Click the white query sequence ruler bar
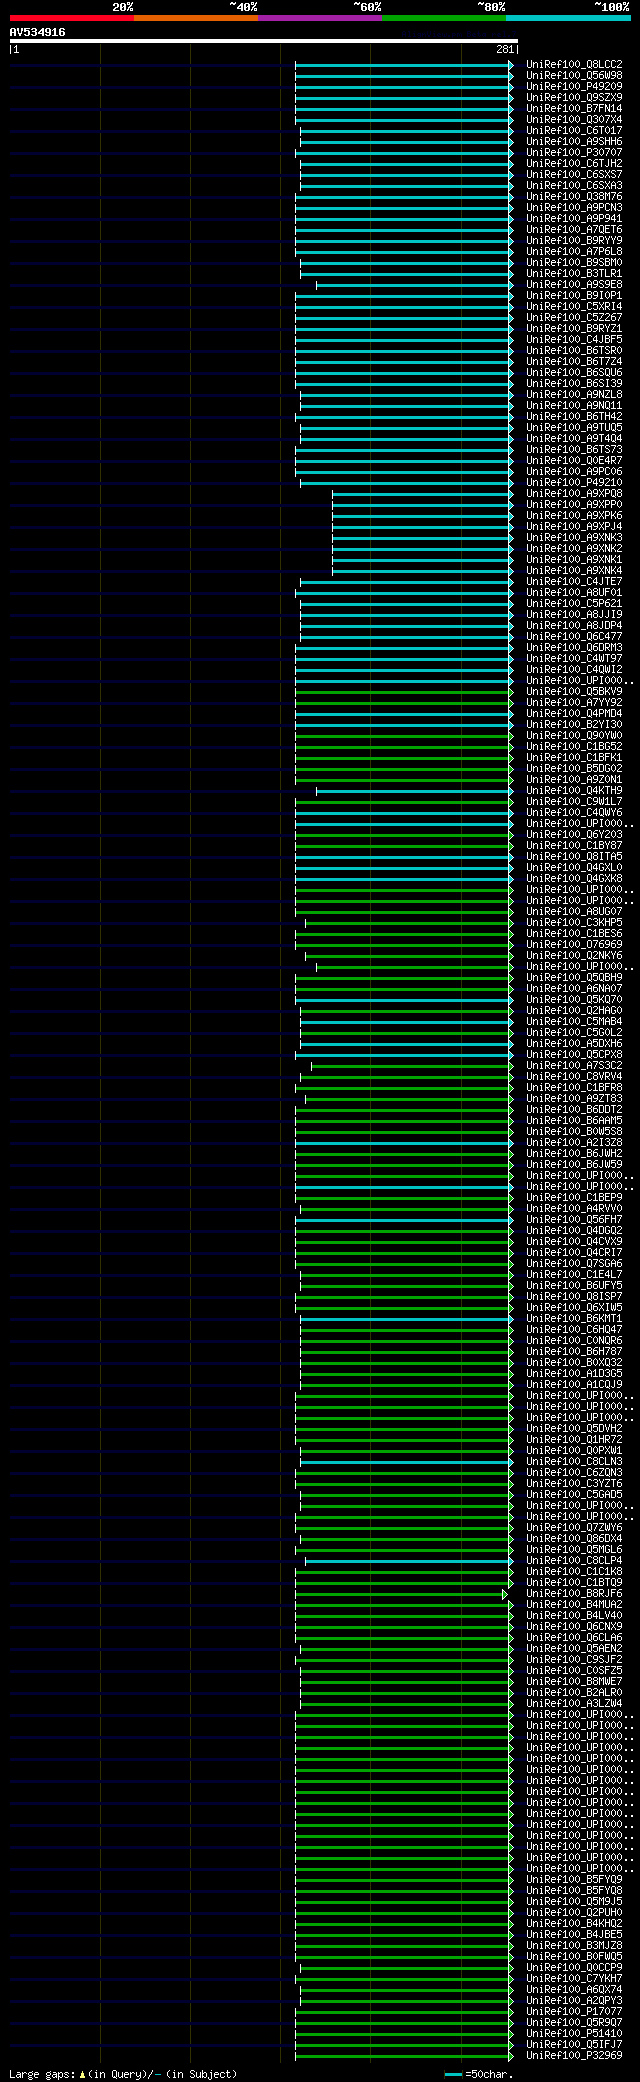Image resolution: width=640 pixels, height=2082 pixels. tap(263, 41)
